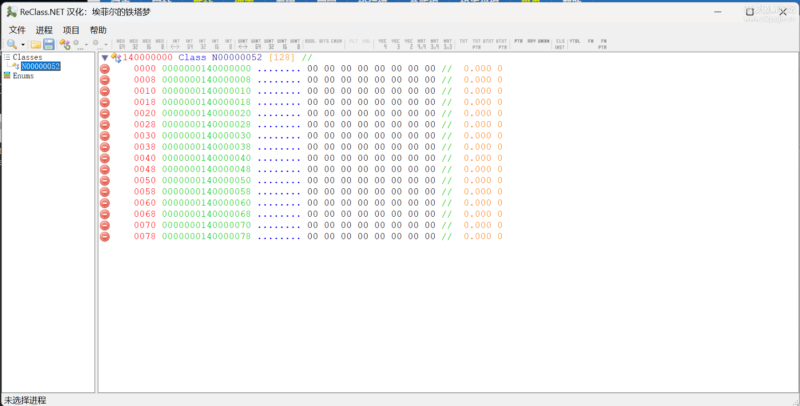Image resolution: width=800 pixels, height=406 pixels.
Task: Click the red icon on row 0000
Action: 105,69
